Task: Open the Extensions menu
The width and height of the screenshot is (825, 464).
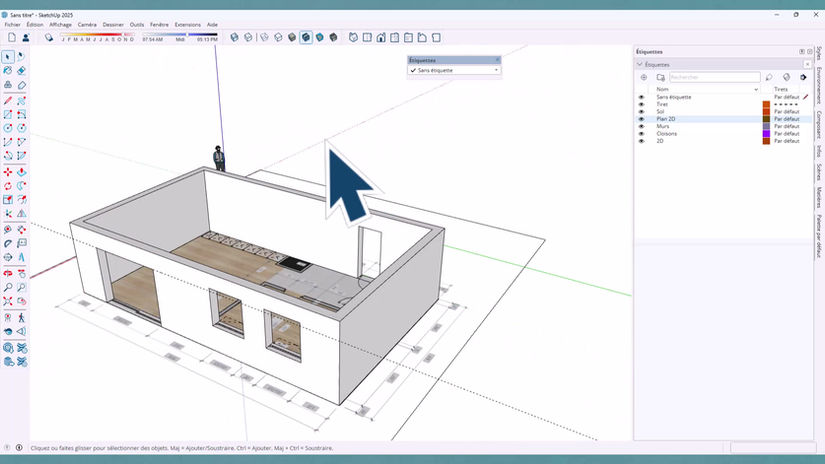Action: tap(187, 25)
